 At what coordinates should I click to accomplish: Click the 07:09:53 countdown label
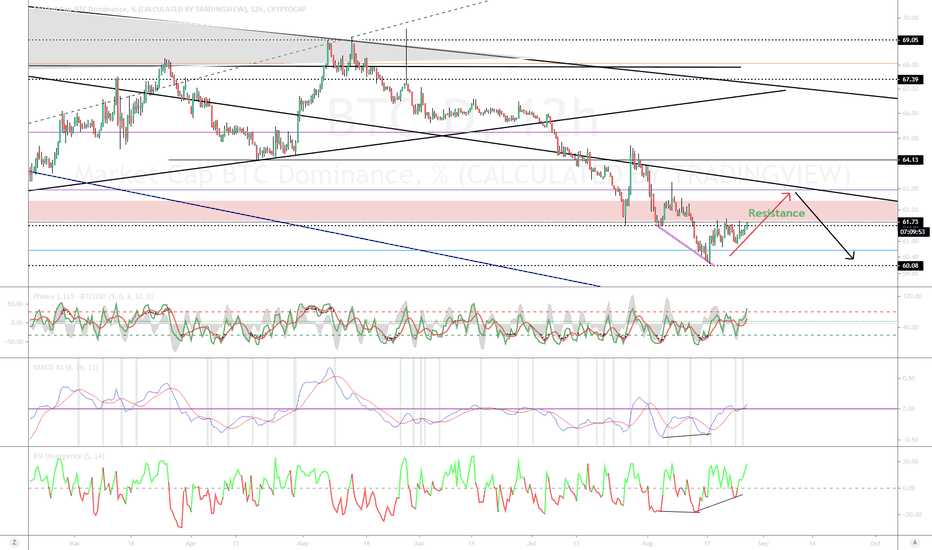(x=912, y=232)
